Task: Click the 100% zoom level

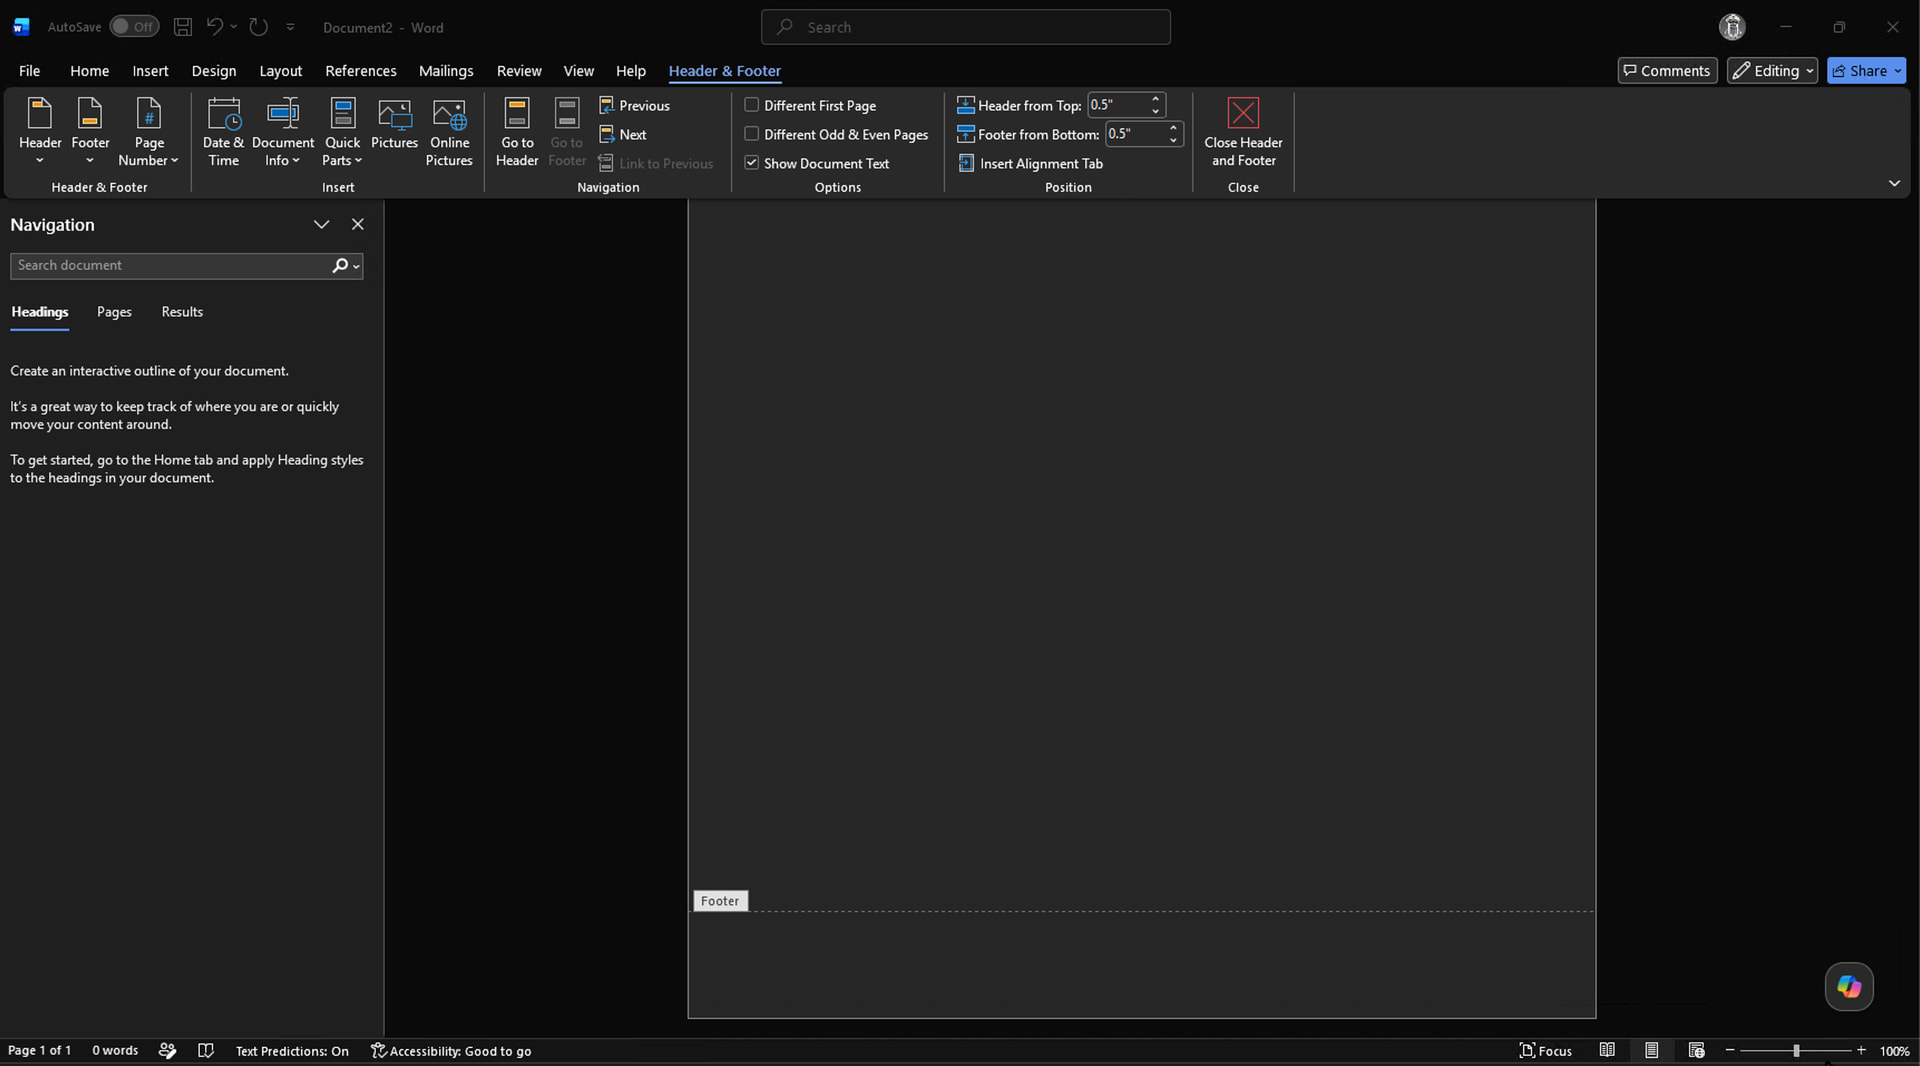Action: tap(1894, 1050)
